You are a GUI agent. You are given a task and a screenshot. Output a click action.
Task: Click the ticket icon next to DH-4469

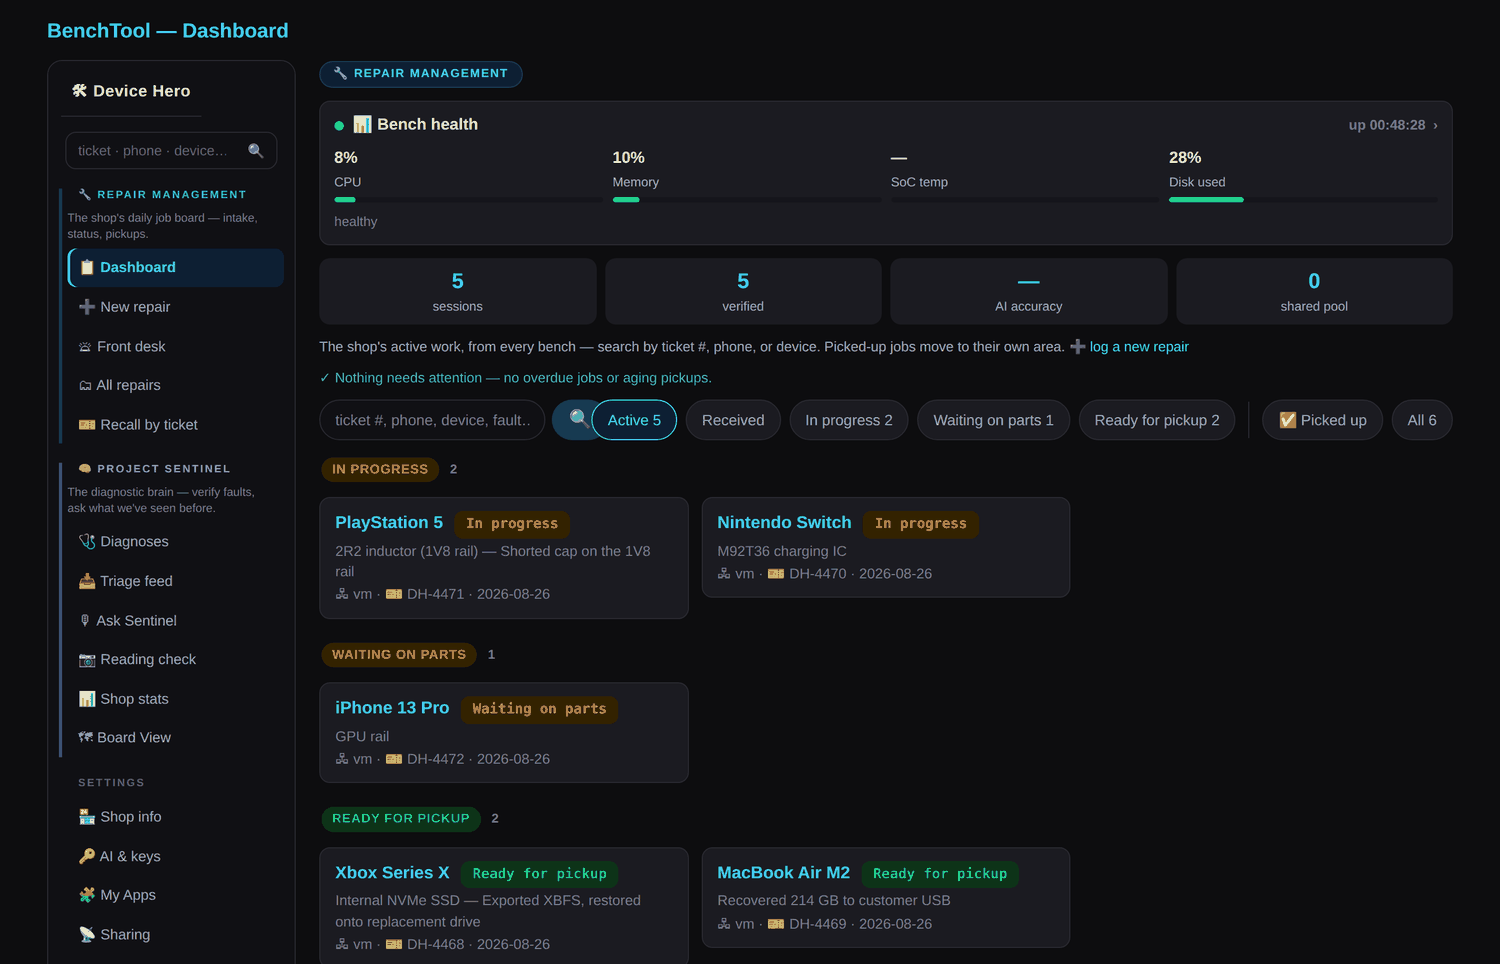click(x=776, y=924)
